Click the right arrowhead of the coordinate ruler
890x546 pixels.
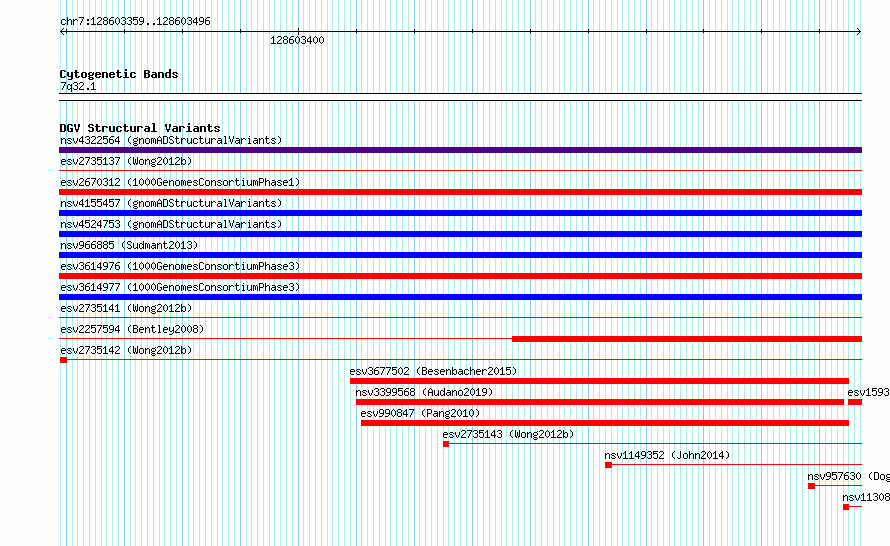tap(859, 31)
